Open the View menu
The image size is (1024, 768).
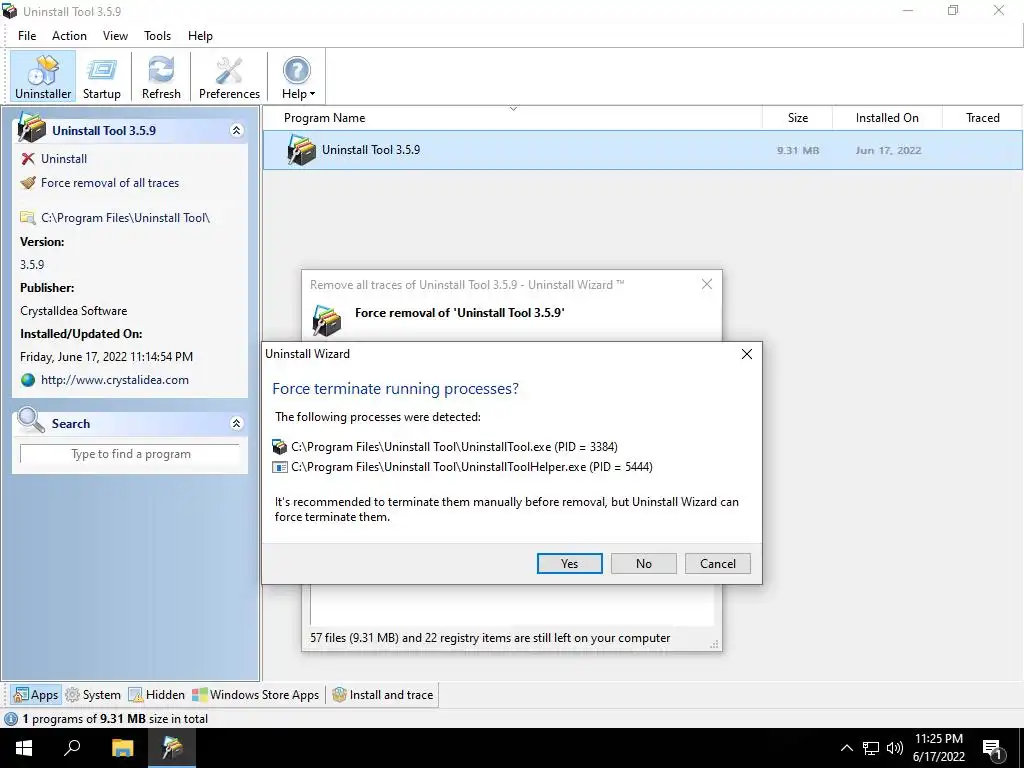point(115,36)
